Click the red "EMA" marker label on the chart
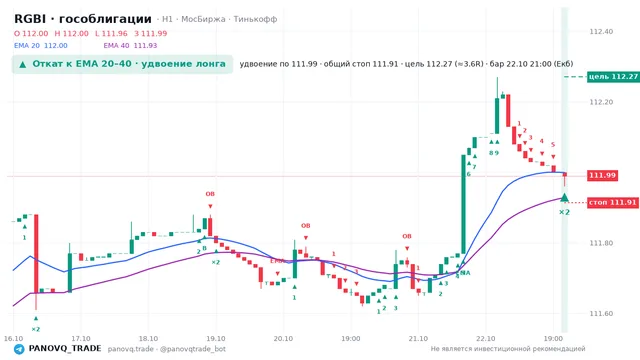 coord(277,261)
